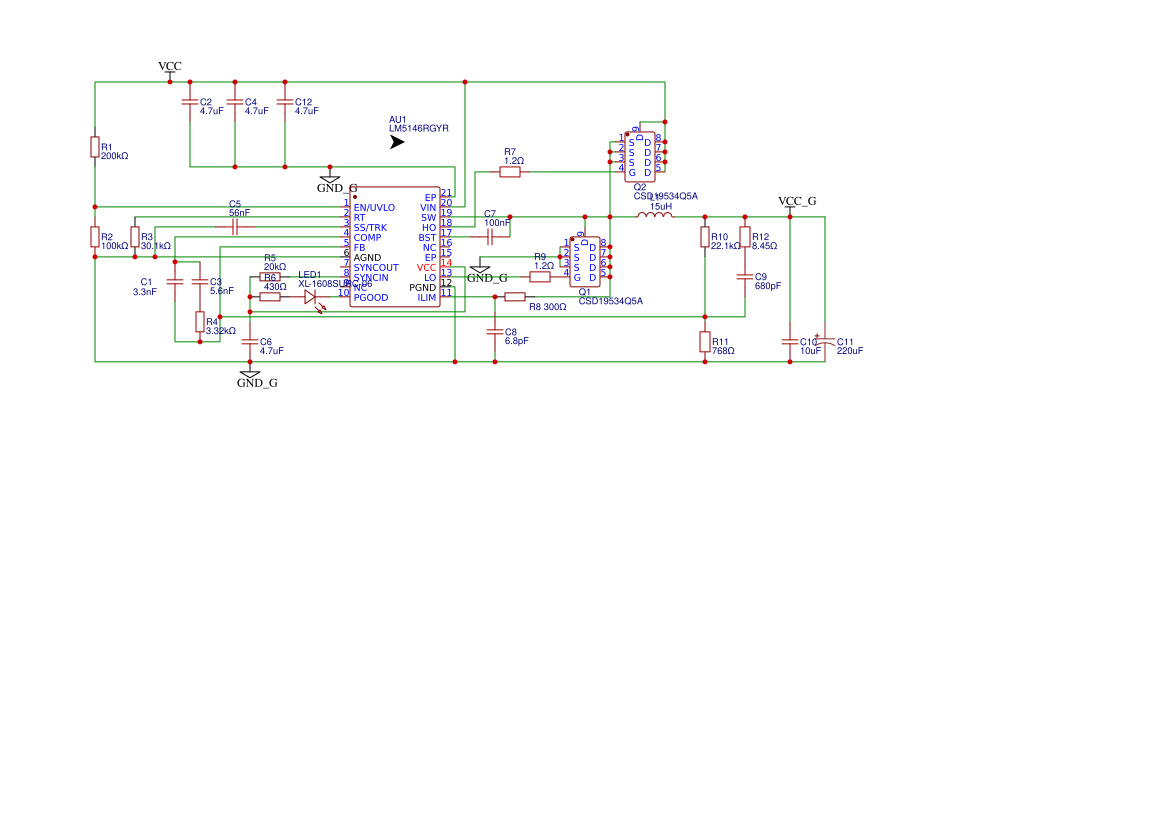This screenshot has width=1169, height=827.
Task: Click the C8 6.8pF capacitor symbol
Action: [495, 331]
